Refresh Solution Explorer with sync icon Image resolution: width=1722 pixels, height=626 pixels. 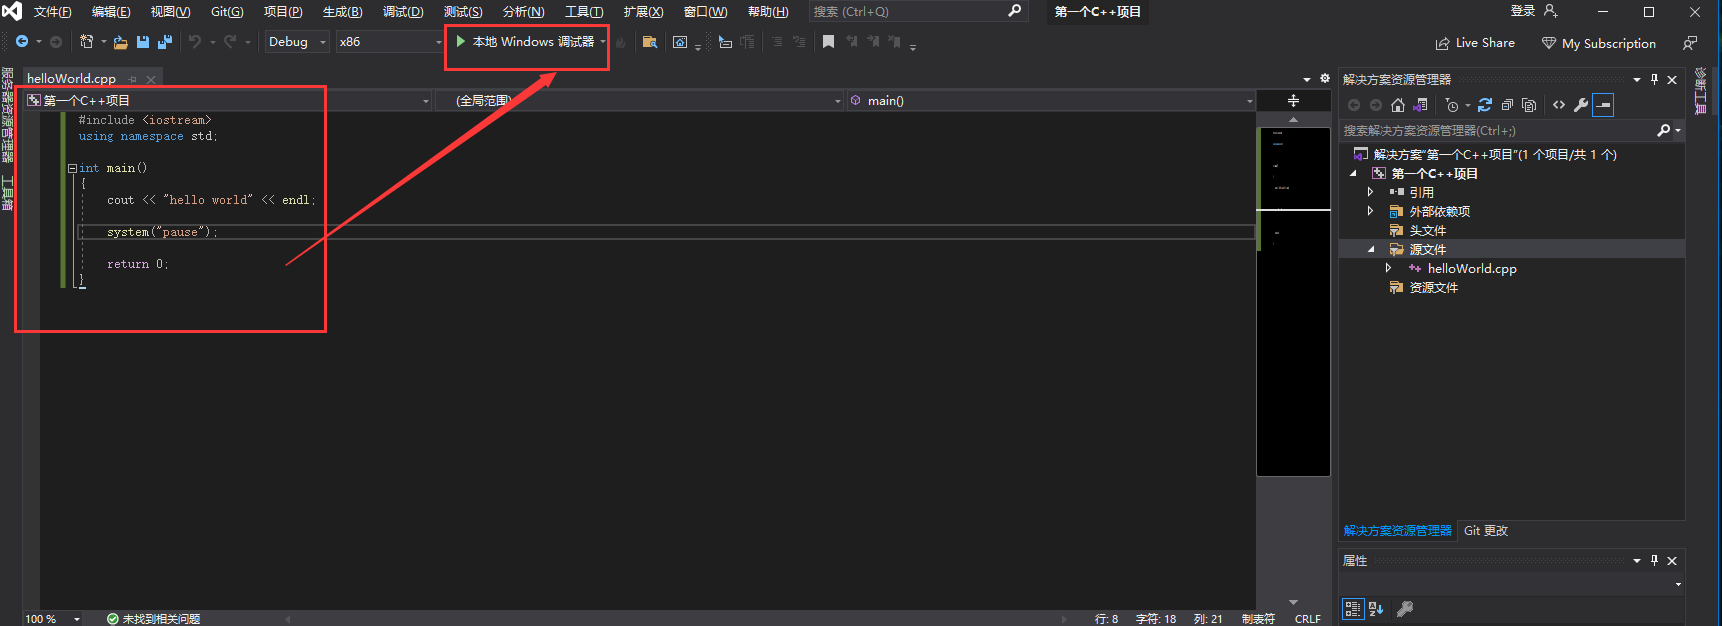coord(1485,105)
